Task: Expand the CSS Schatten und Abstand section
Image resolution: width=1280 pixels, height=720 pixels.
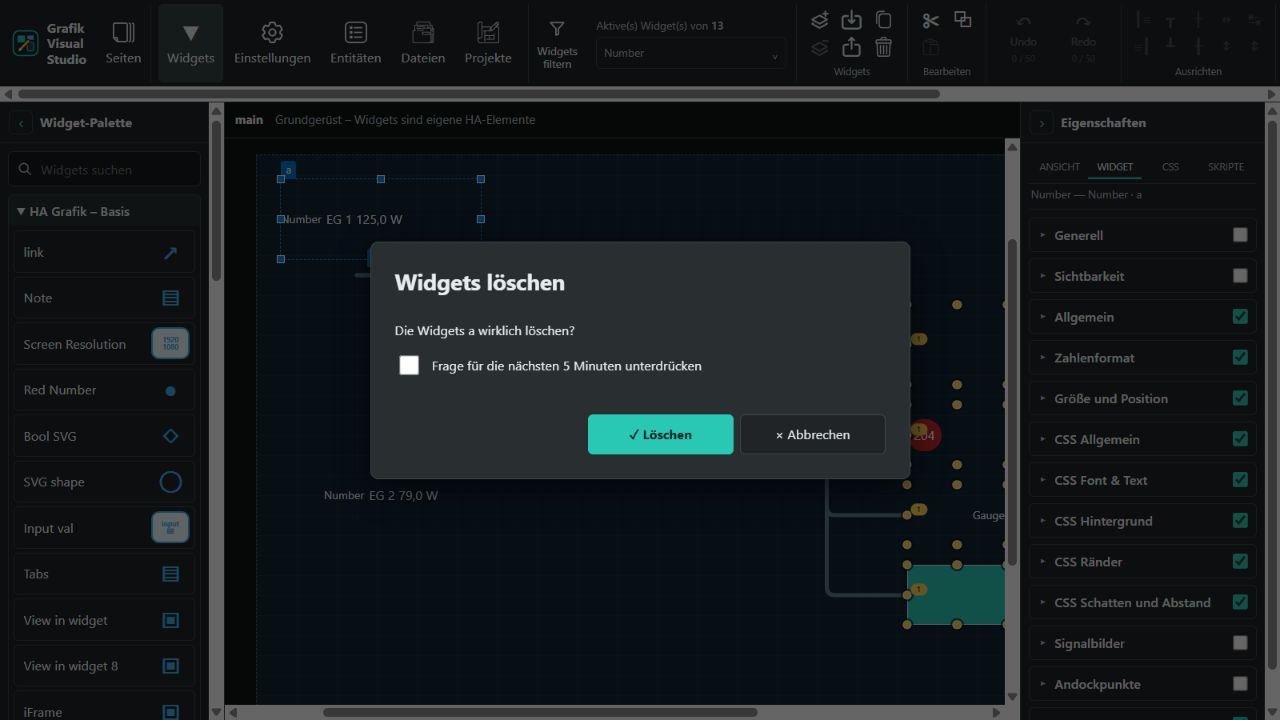Action: click(x=1142, y=602)
